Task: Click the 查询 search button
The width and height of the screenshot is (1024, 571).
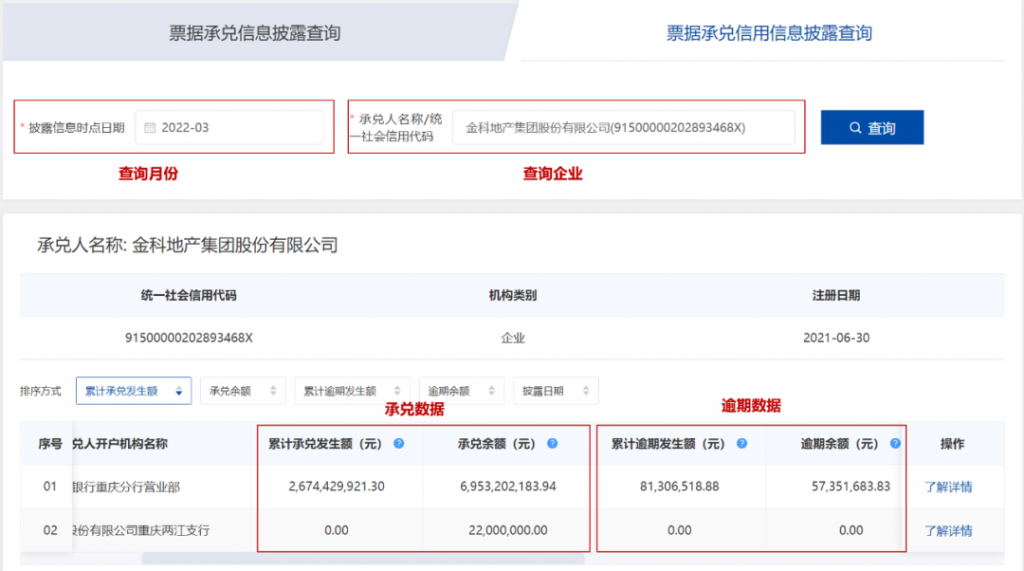Action: pos(872,127)
